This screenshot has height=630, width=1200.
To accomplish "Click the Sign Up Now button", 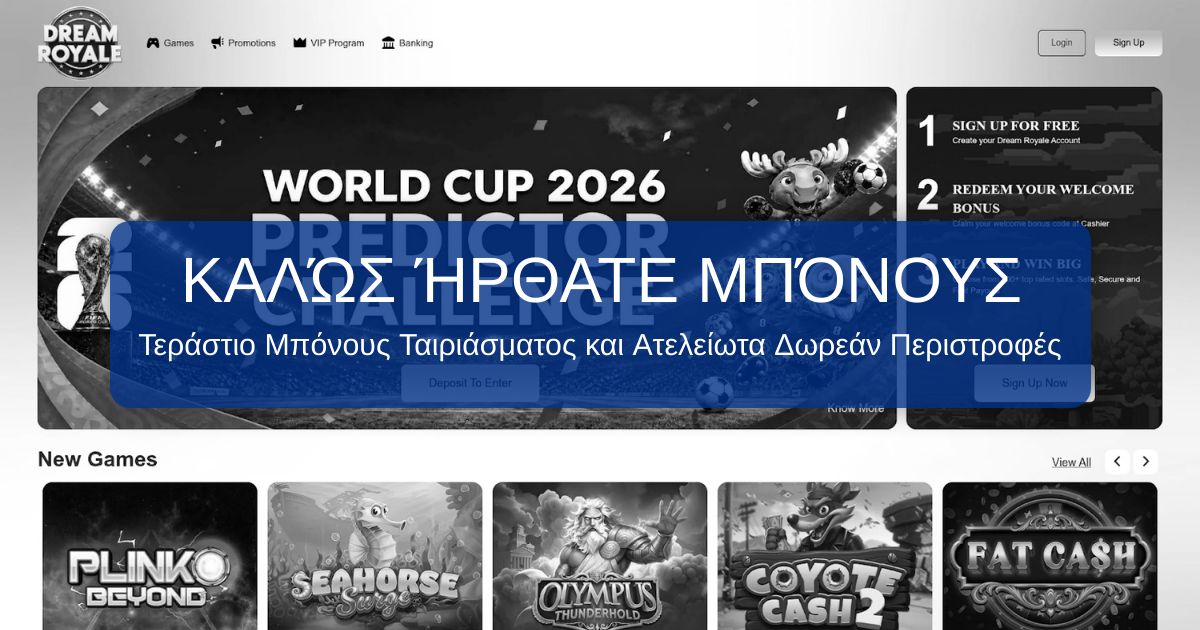I will tap(1034, 383).
